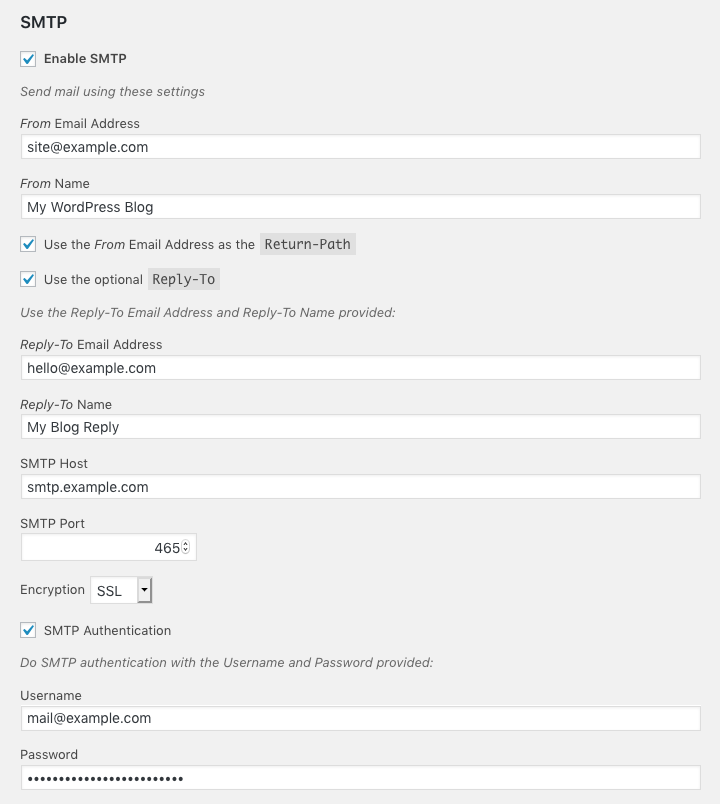Disable SMTP Authentication
Image resolution: width=720 pixels, height=804 pixels.
pos(29,630)
